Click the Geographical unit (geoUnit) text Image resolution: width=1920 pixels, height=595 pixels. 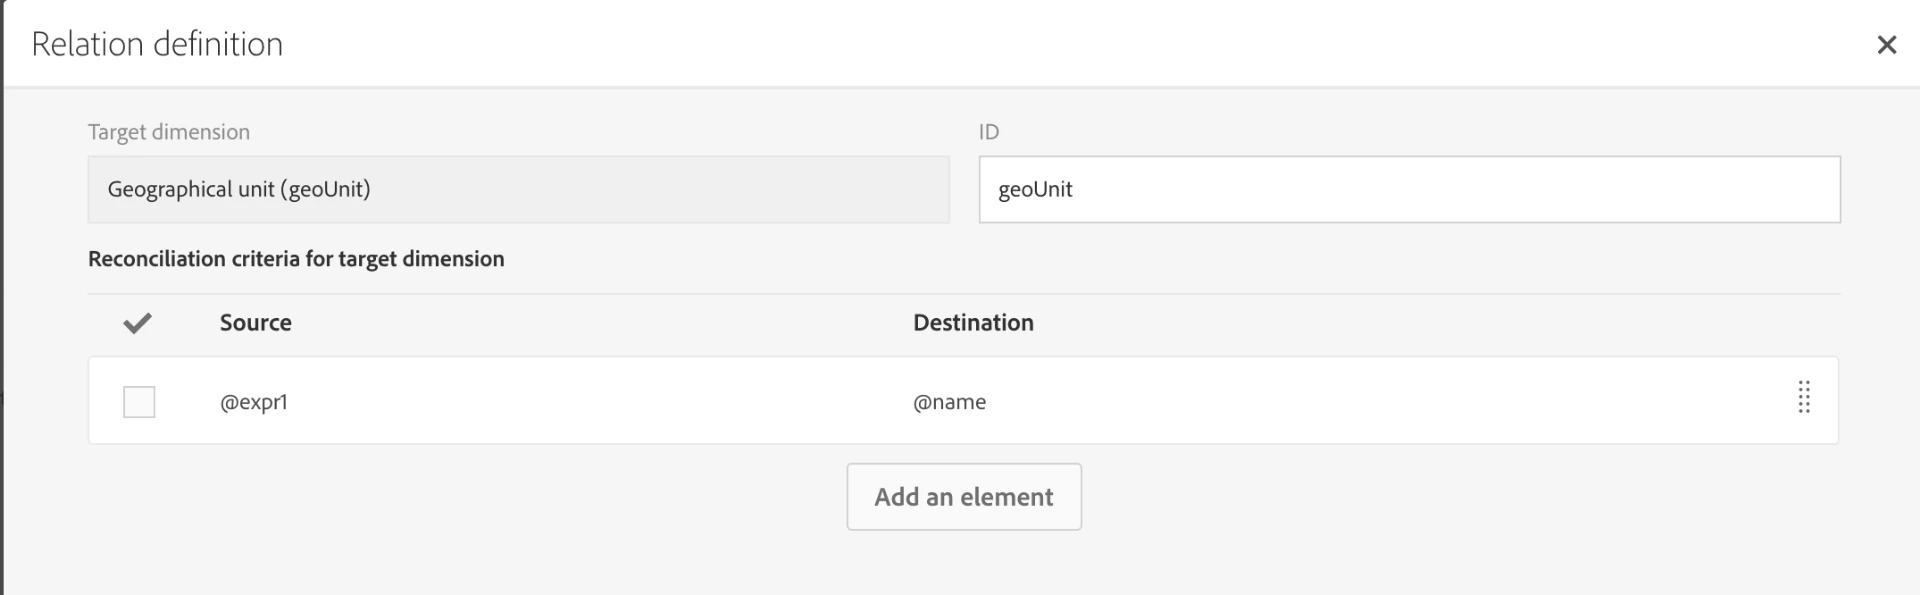[239, 189]
